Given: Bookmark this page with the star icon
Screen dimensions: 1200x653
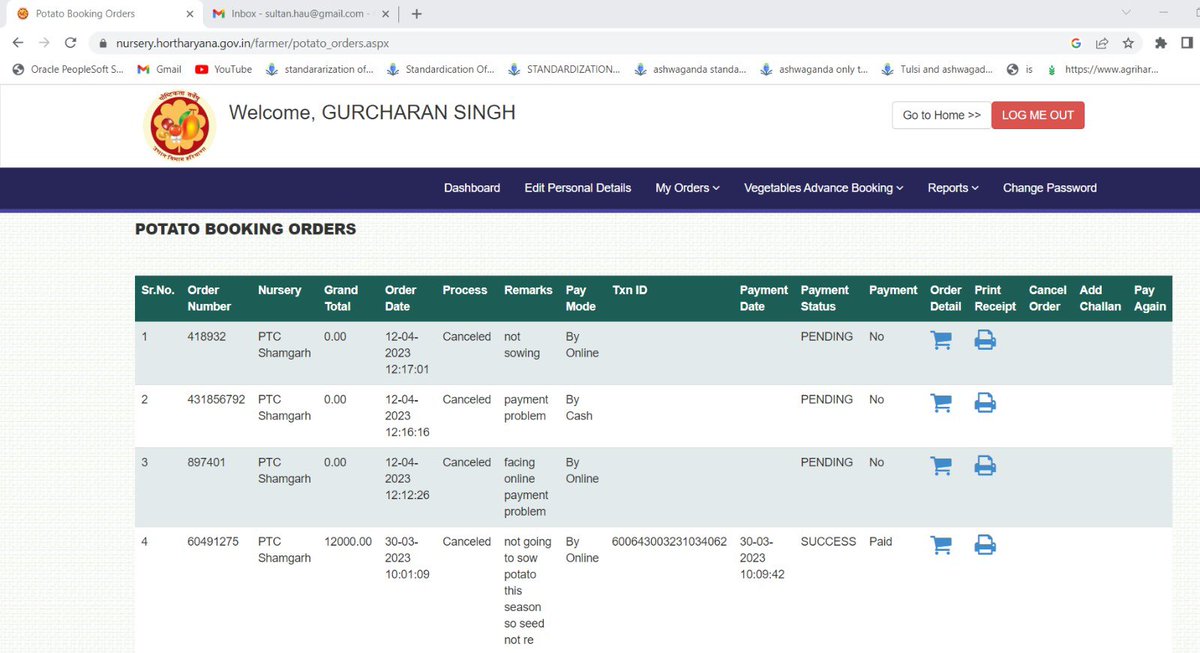Looking at the screenshot, I should pyautogui.click(x=1127, y=43).
